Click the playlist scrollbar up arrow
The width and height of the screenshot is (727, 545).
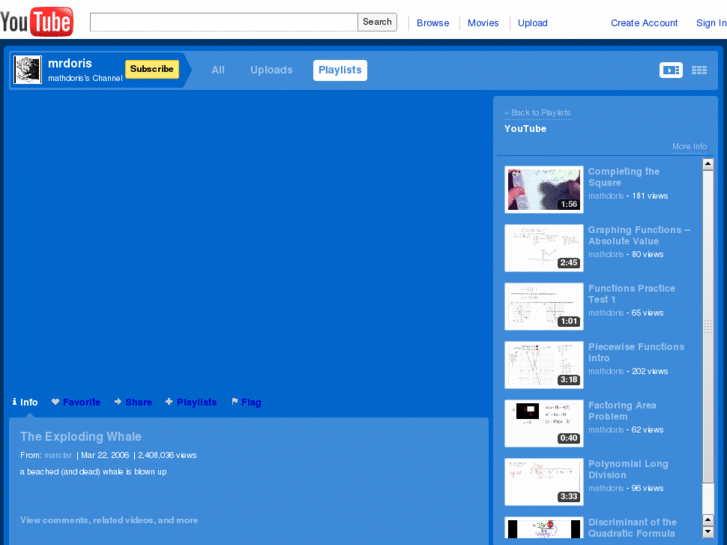tap(708, 164)
